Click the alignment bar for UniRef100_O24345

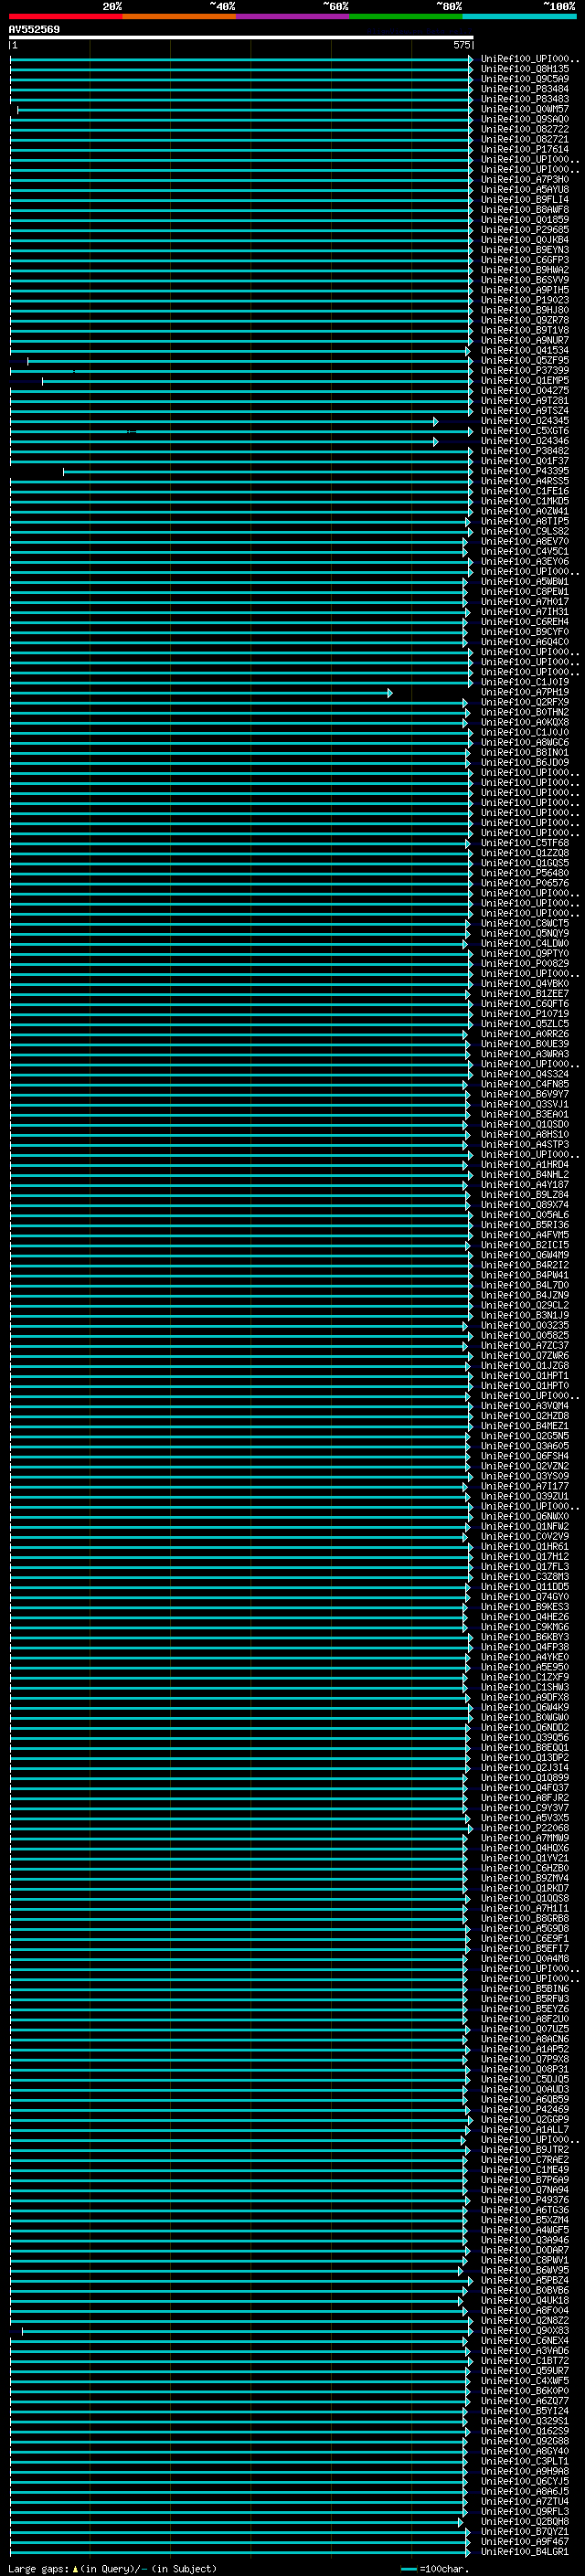coord(224,422)
